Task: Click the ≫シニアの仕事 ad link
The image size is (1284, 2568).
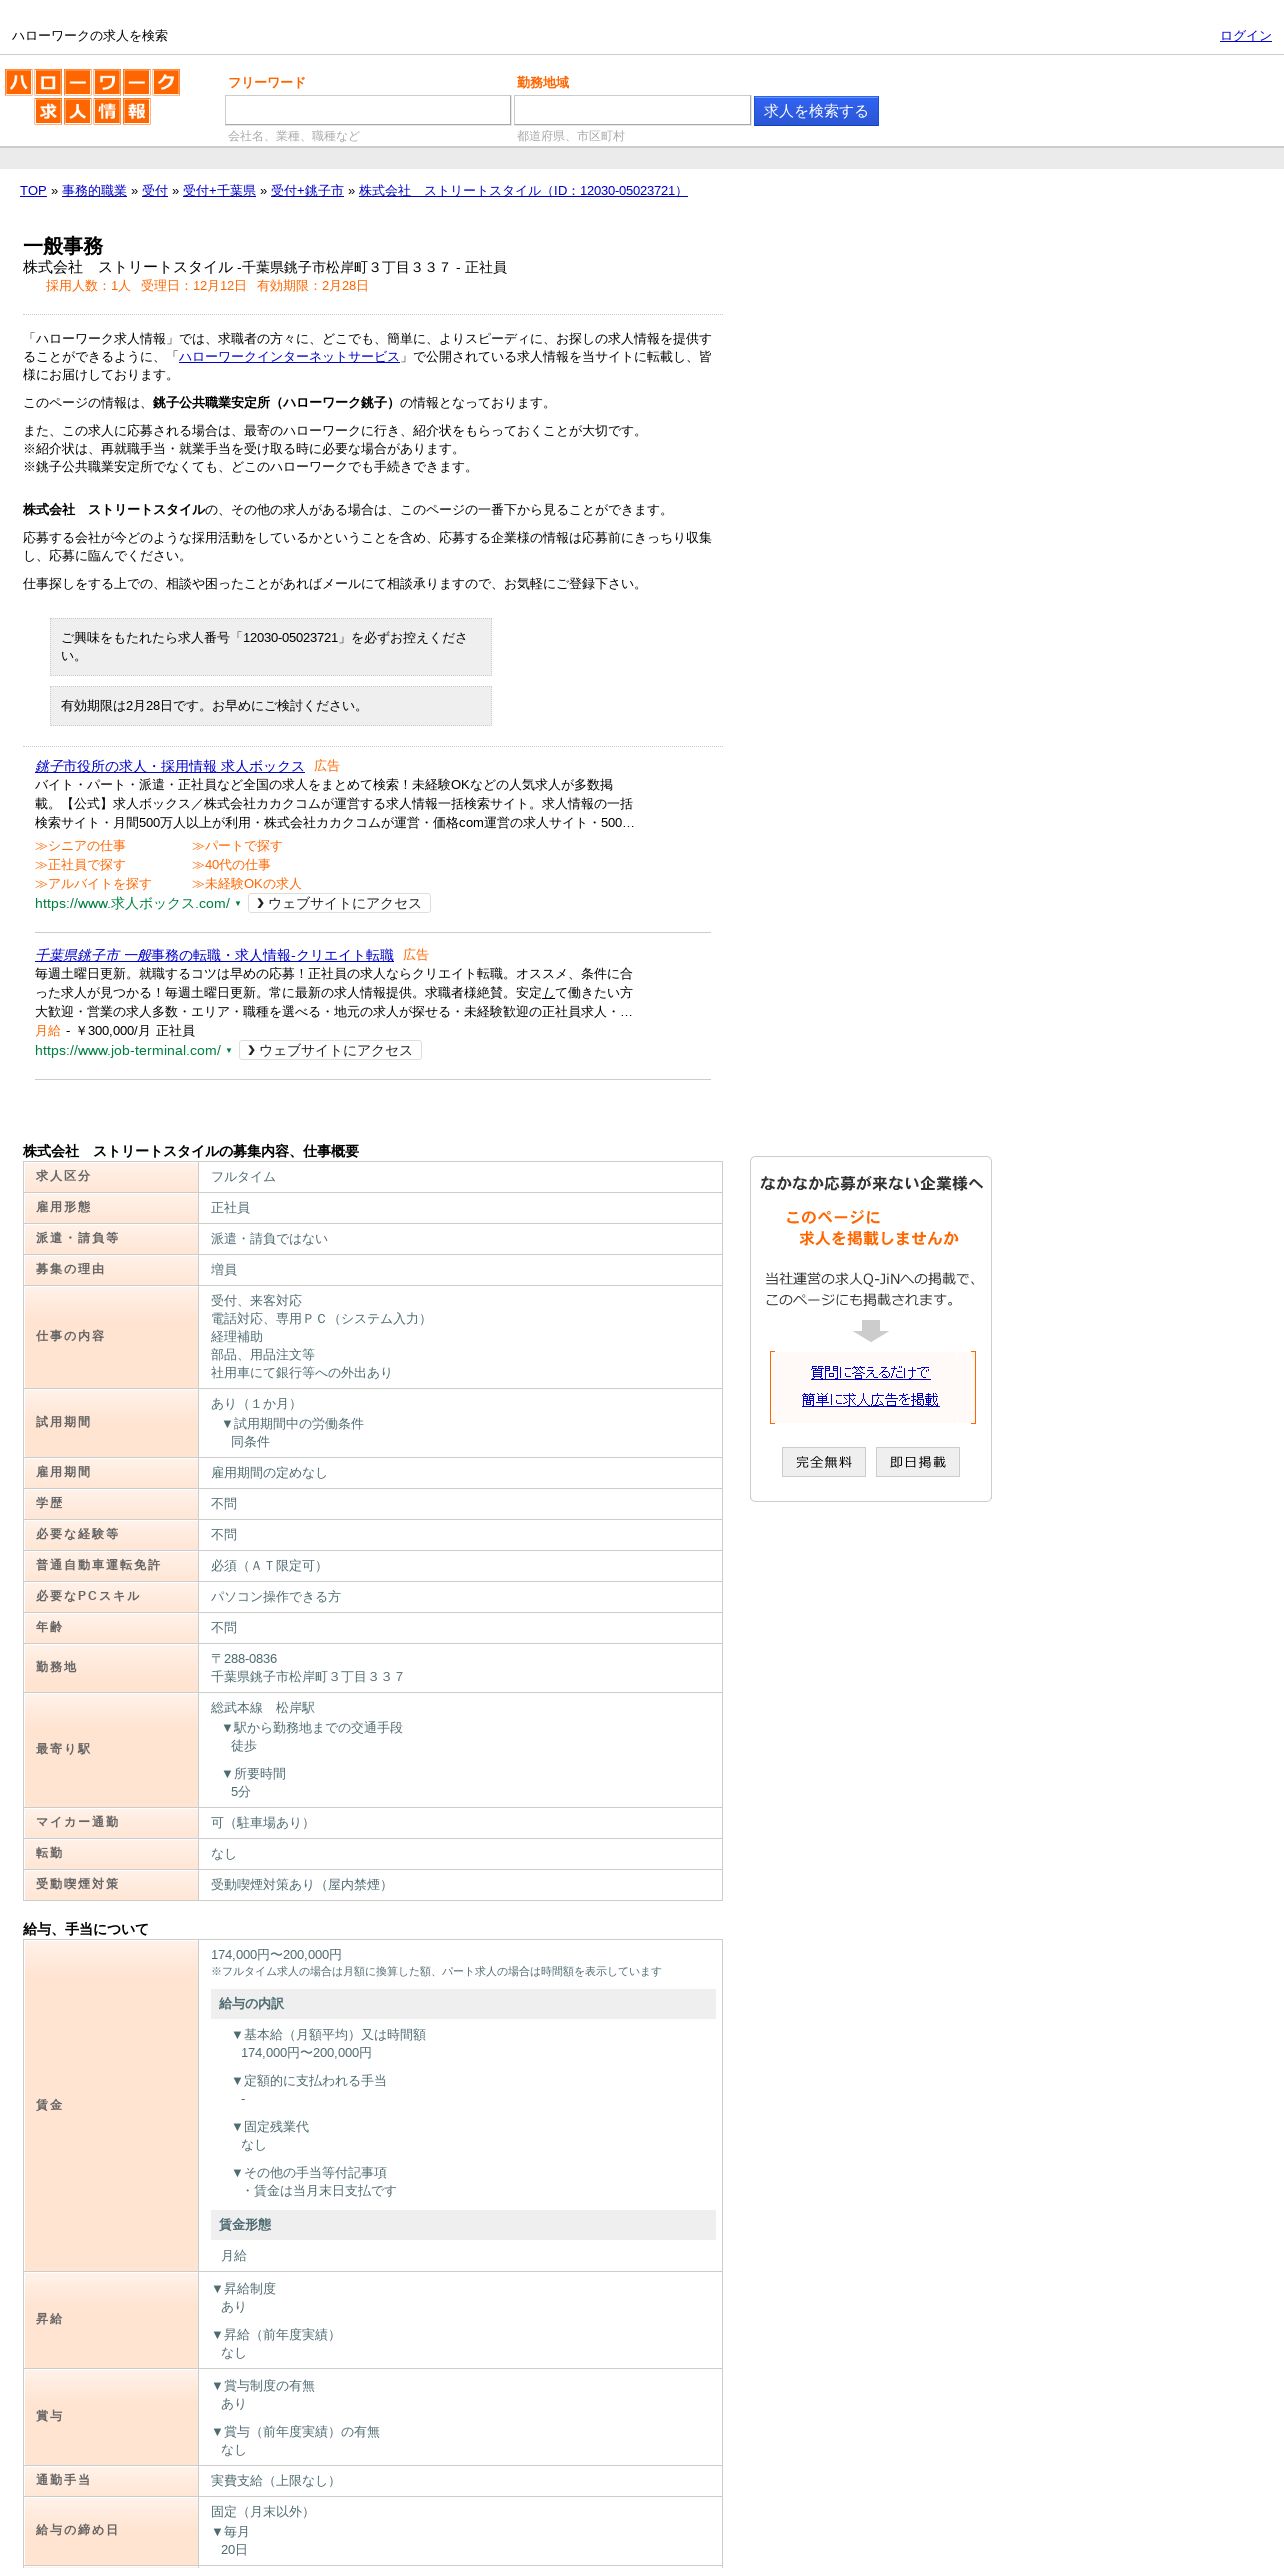Action: [x=80, y=846]
